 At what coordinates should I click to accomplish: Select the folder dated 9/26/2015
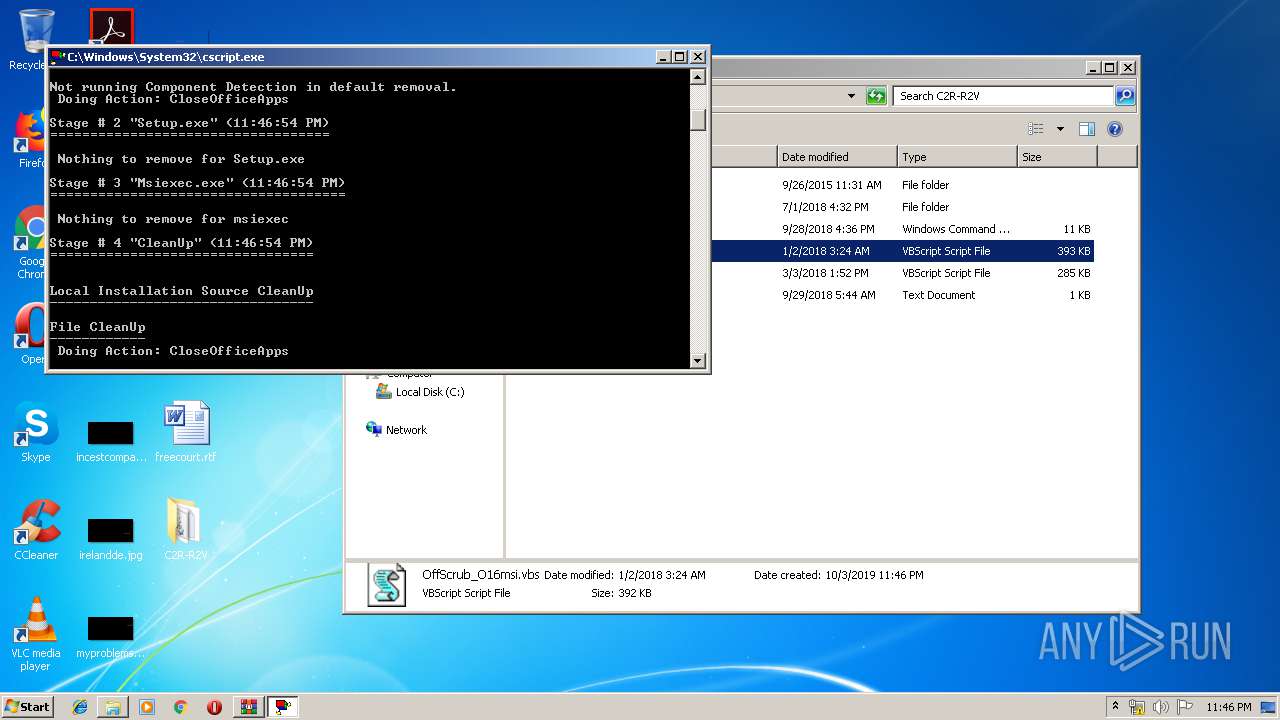[902, 185]
